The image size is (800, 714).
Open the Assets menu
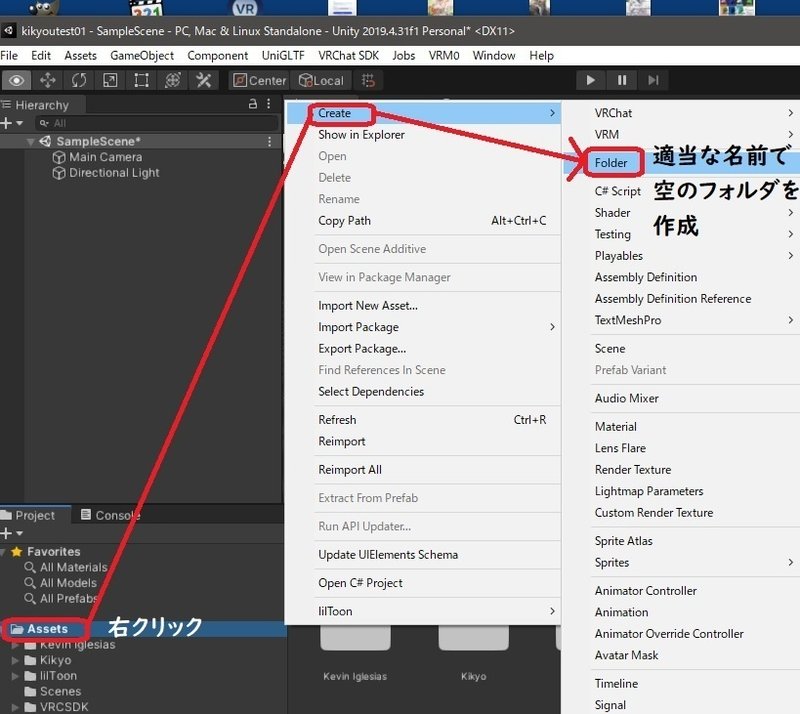tap(80, 55)
